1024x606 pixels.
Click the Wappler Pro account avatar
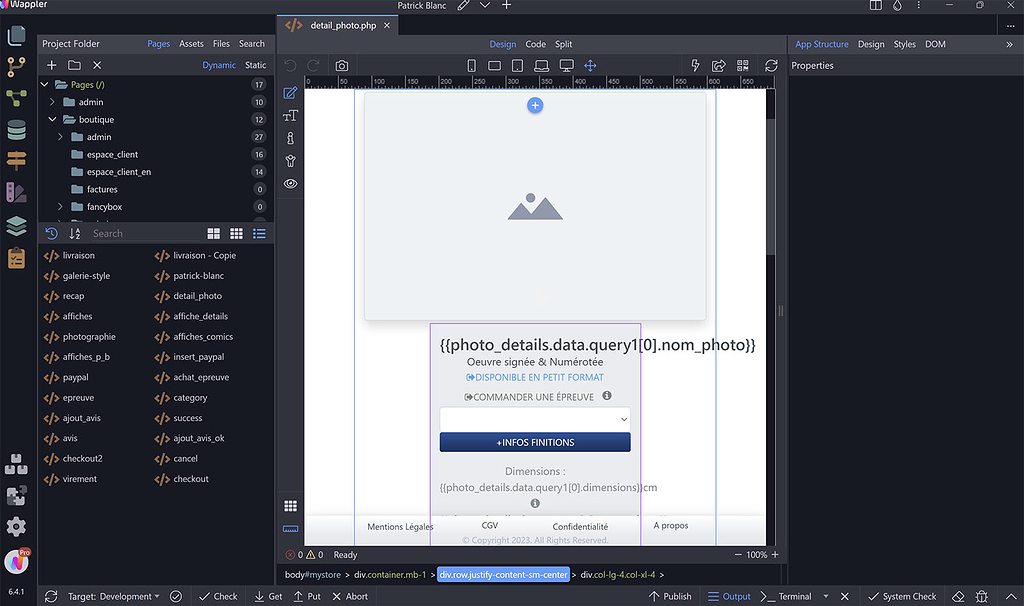16,560
